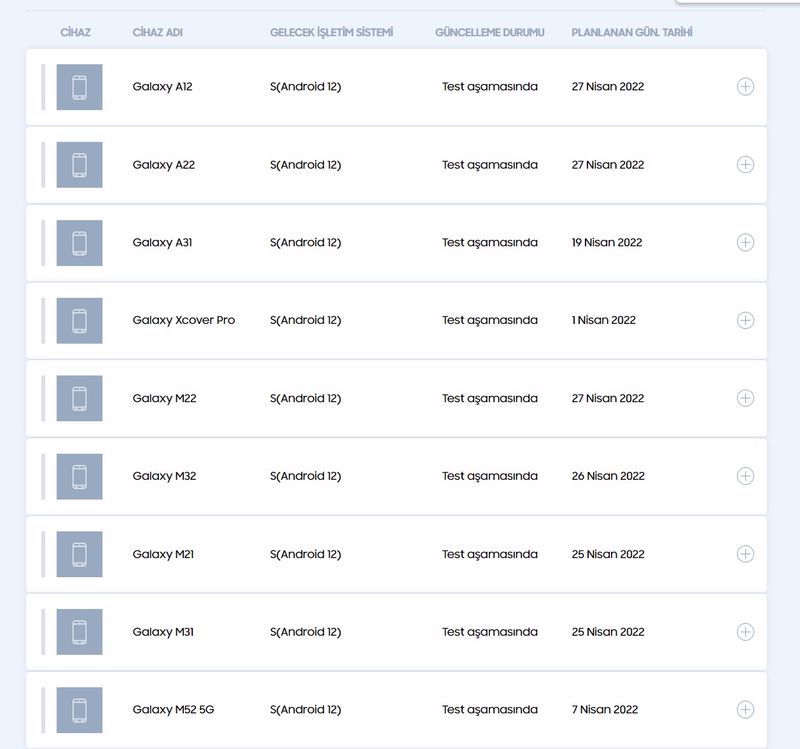Click the Galaxy Xcover Pro phone icon

[x=79, y=320]
